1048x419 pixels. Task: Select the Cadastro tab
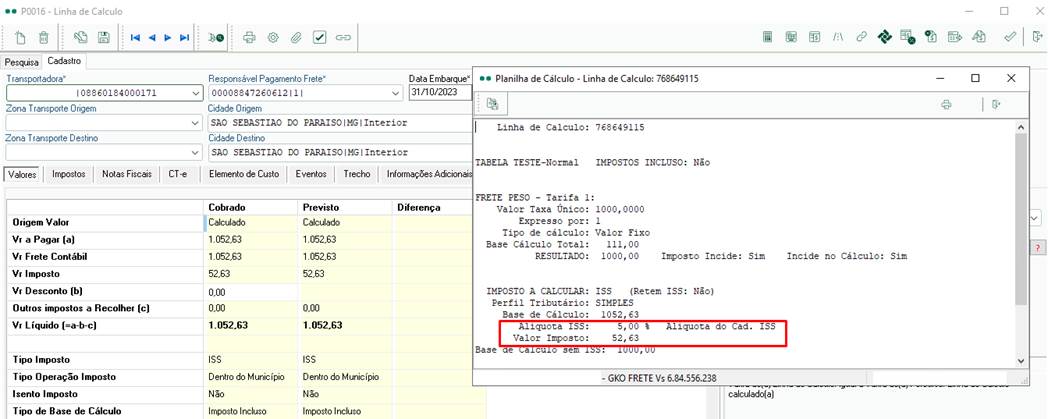click(64, 61)
